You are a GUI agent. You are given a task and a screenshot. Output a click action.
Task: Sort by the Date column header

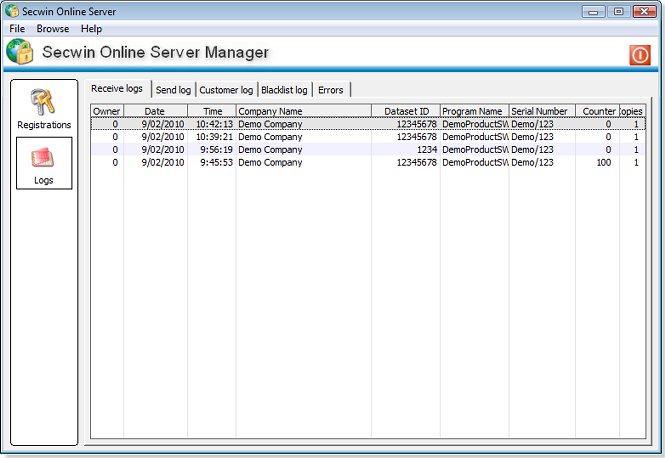coord(155,111)
